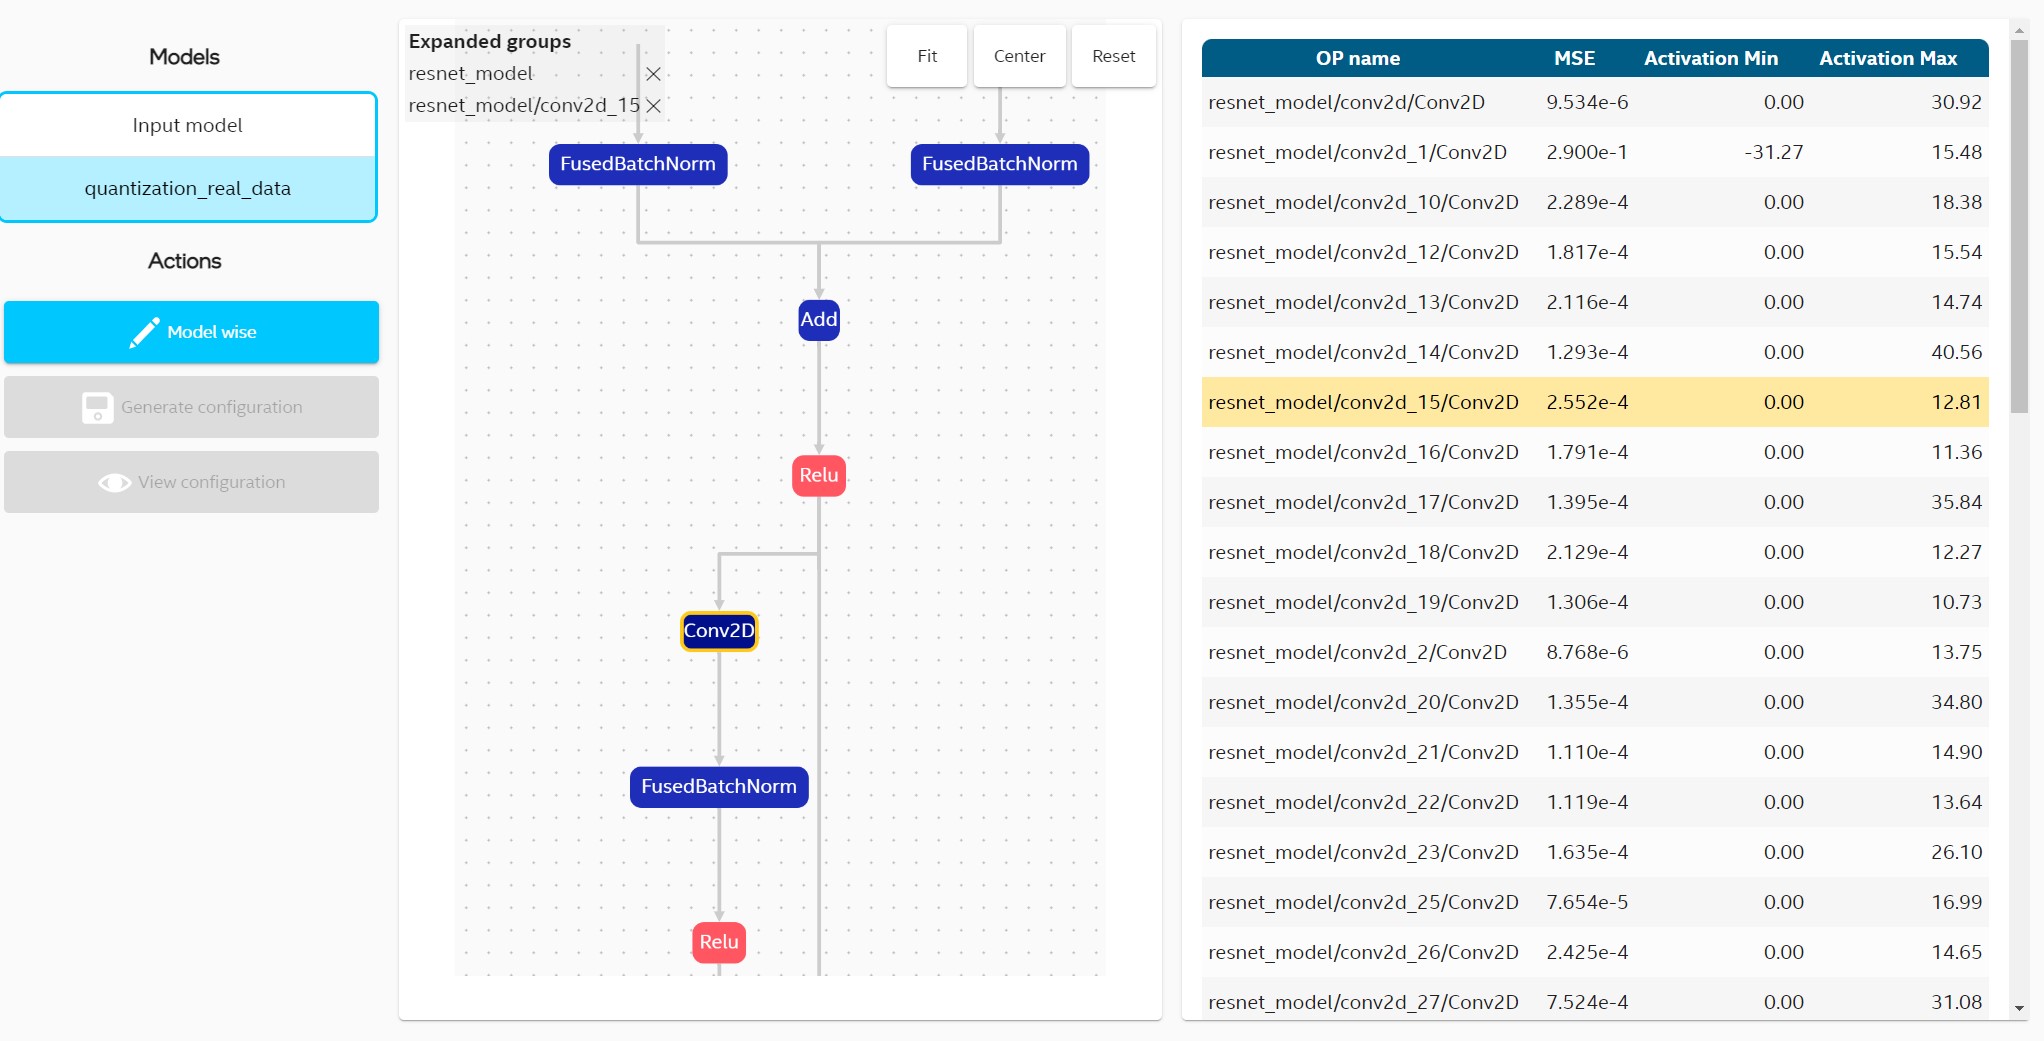
Task: Select row resnet_model/conv2d_13/Conv2D
Action: point(1595,302)
